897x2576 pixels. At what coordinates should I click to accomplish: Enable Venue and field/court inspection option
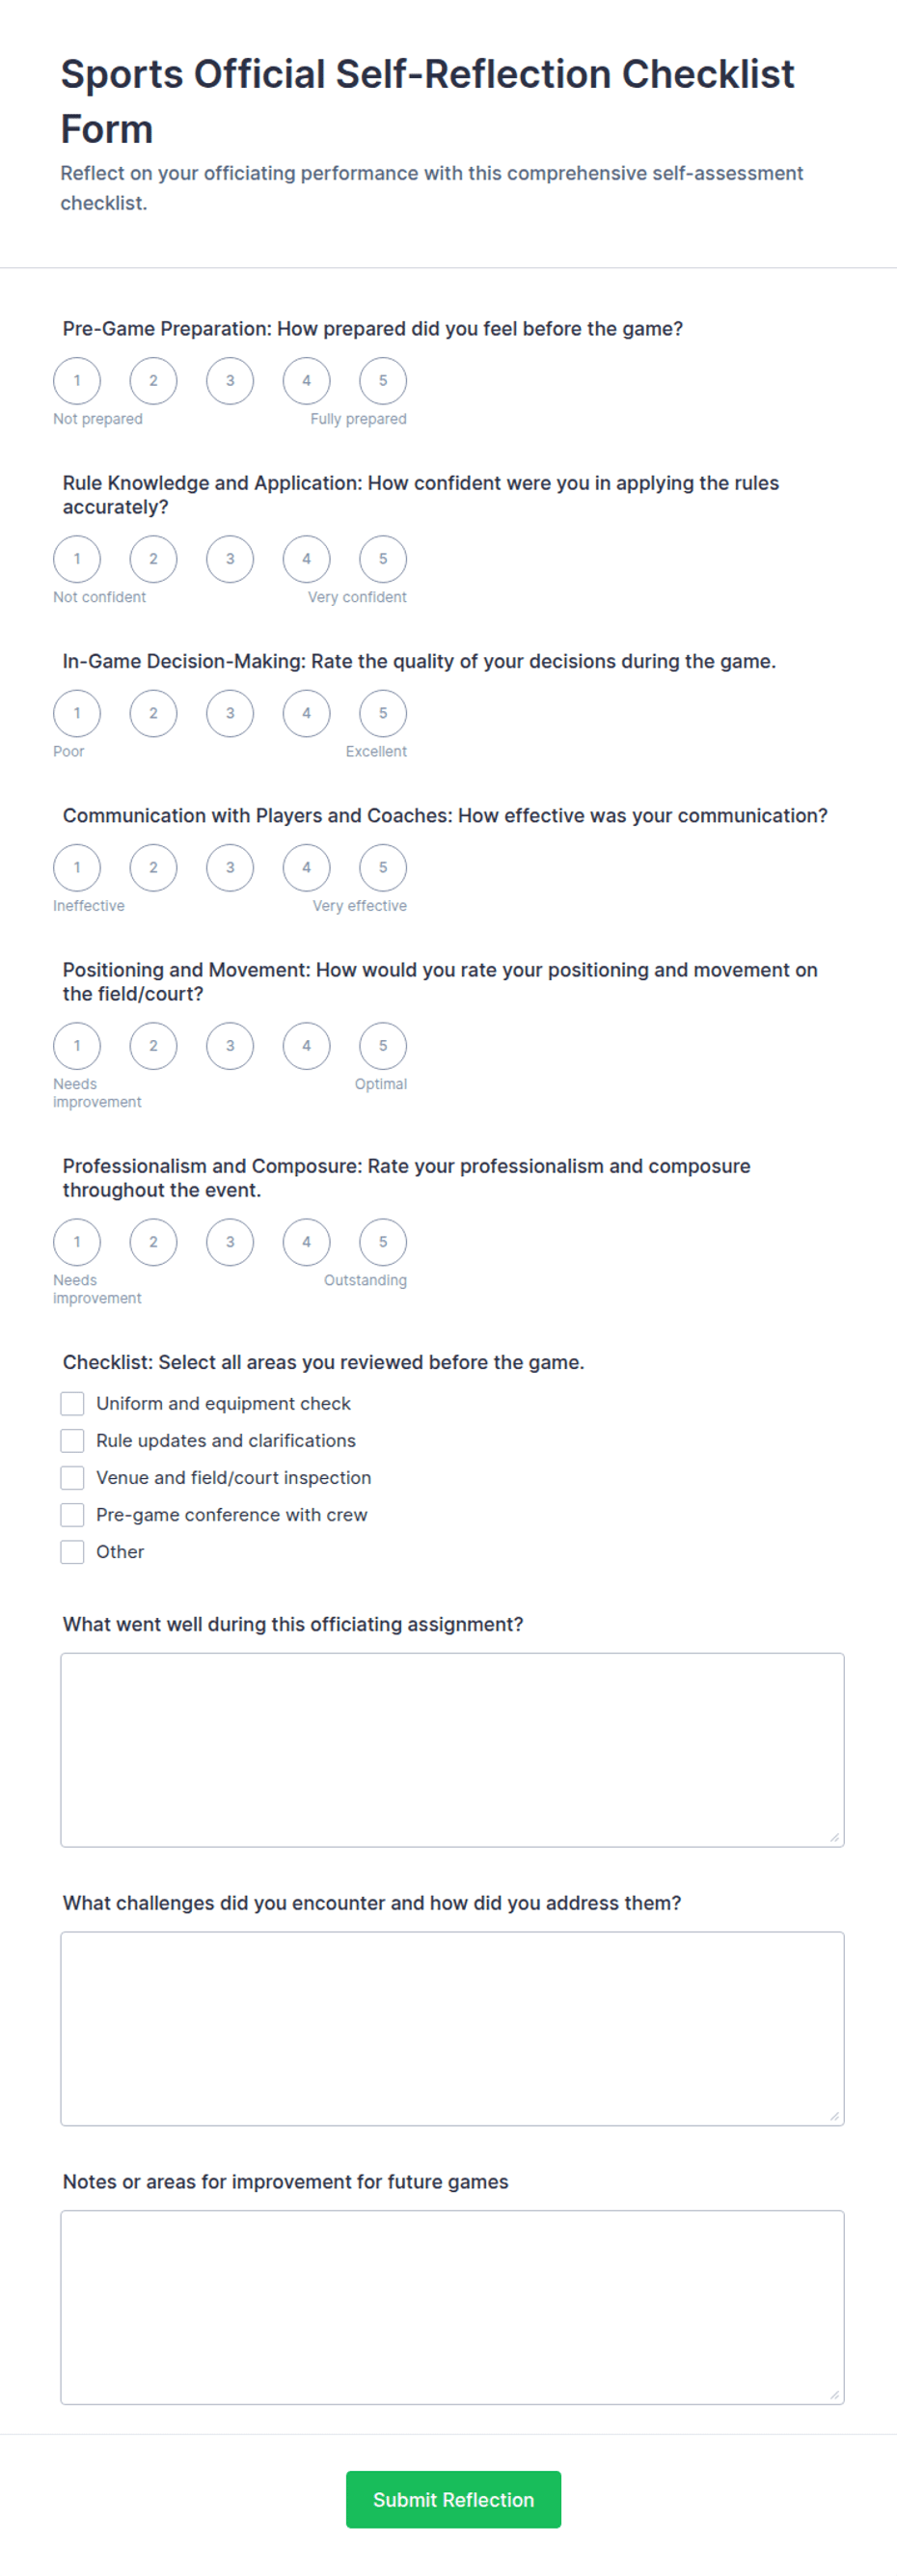click(72, 1478)
